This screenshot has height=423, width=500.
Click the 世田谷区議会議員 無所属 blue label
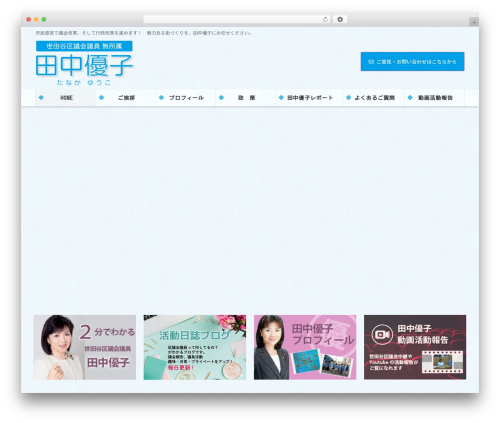click(x=84, y=46)
